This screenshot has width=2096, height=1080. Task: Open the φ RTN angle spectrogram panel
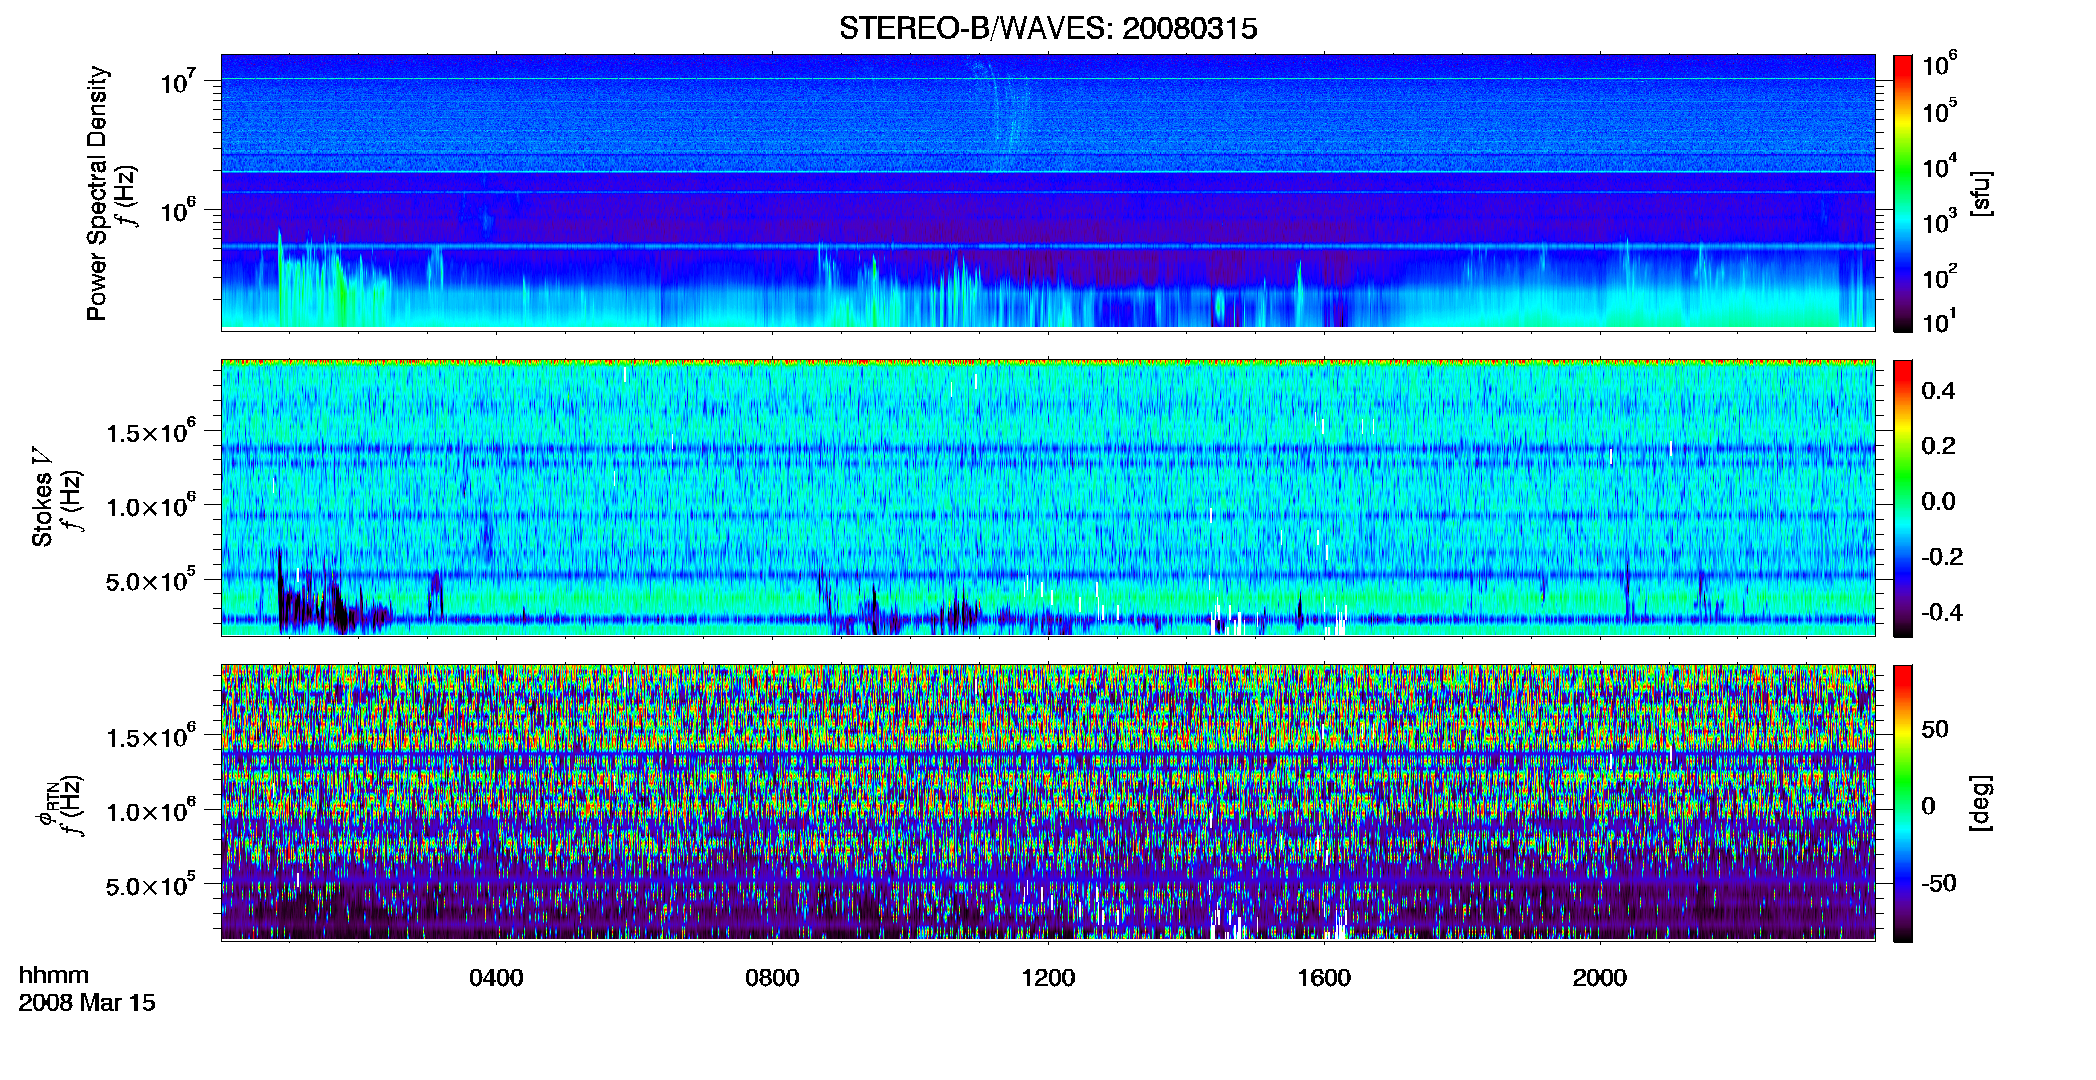click(x=1048, y=802)
